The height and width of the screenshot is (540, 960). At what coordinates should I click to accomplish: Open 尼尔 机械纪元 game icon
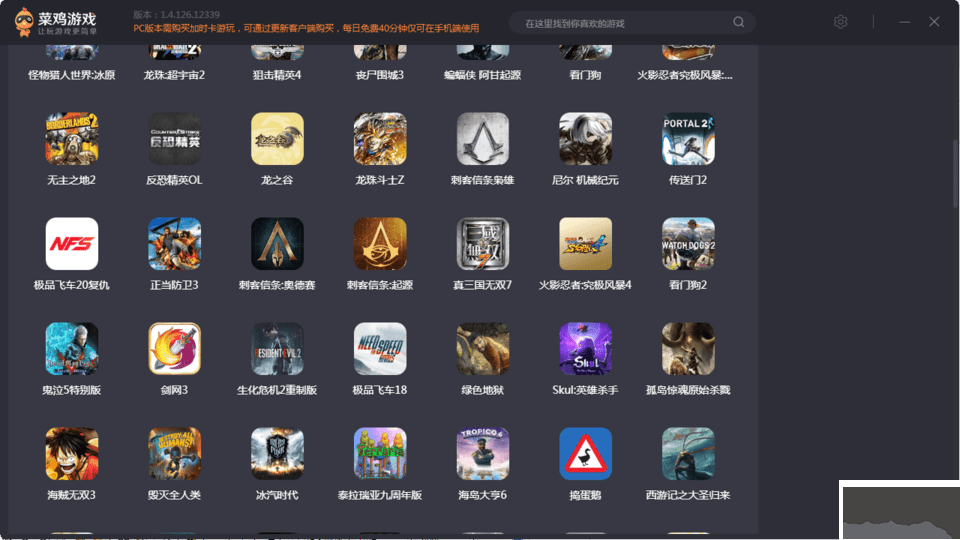pos(585,138)
